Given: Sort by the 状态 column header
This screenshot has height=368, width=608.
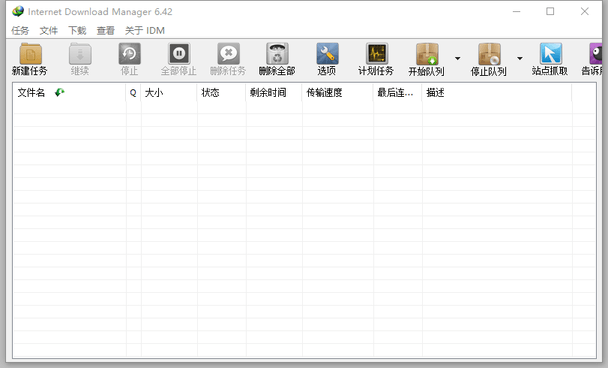Looking at the screenshot, I should pyautogui.click(x=221, y=93).
